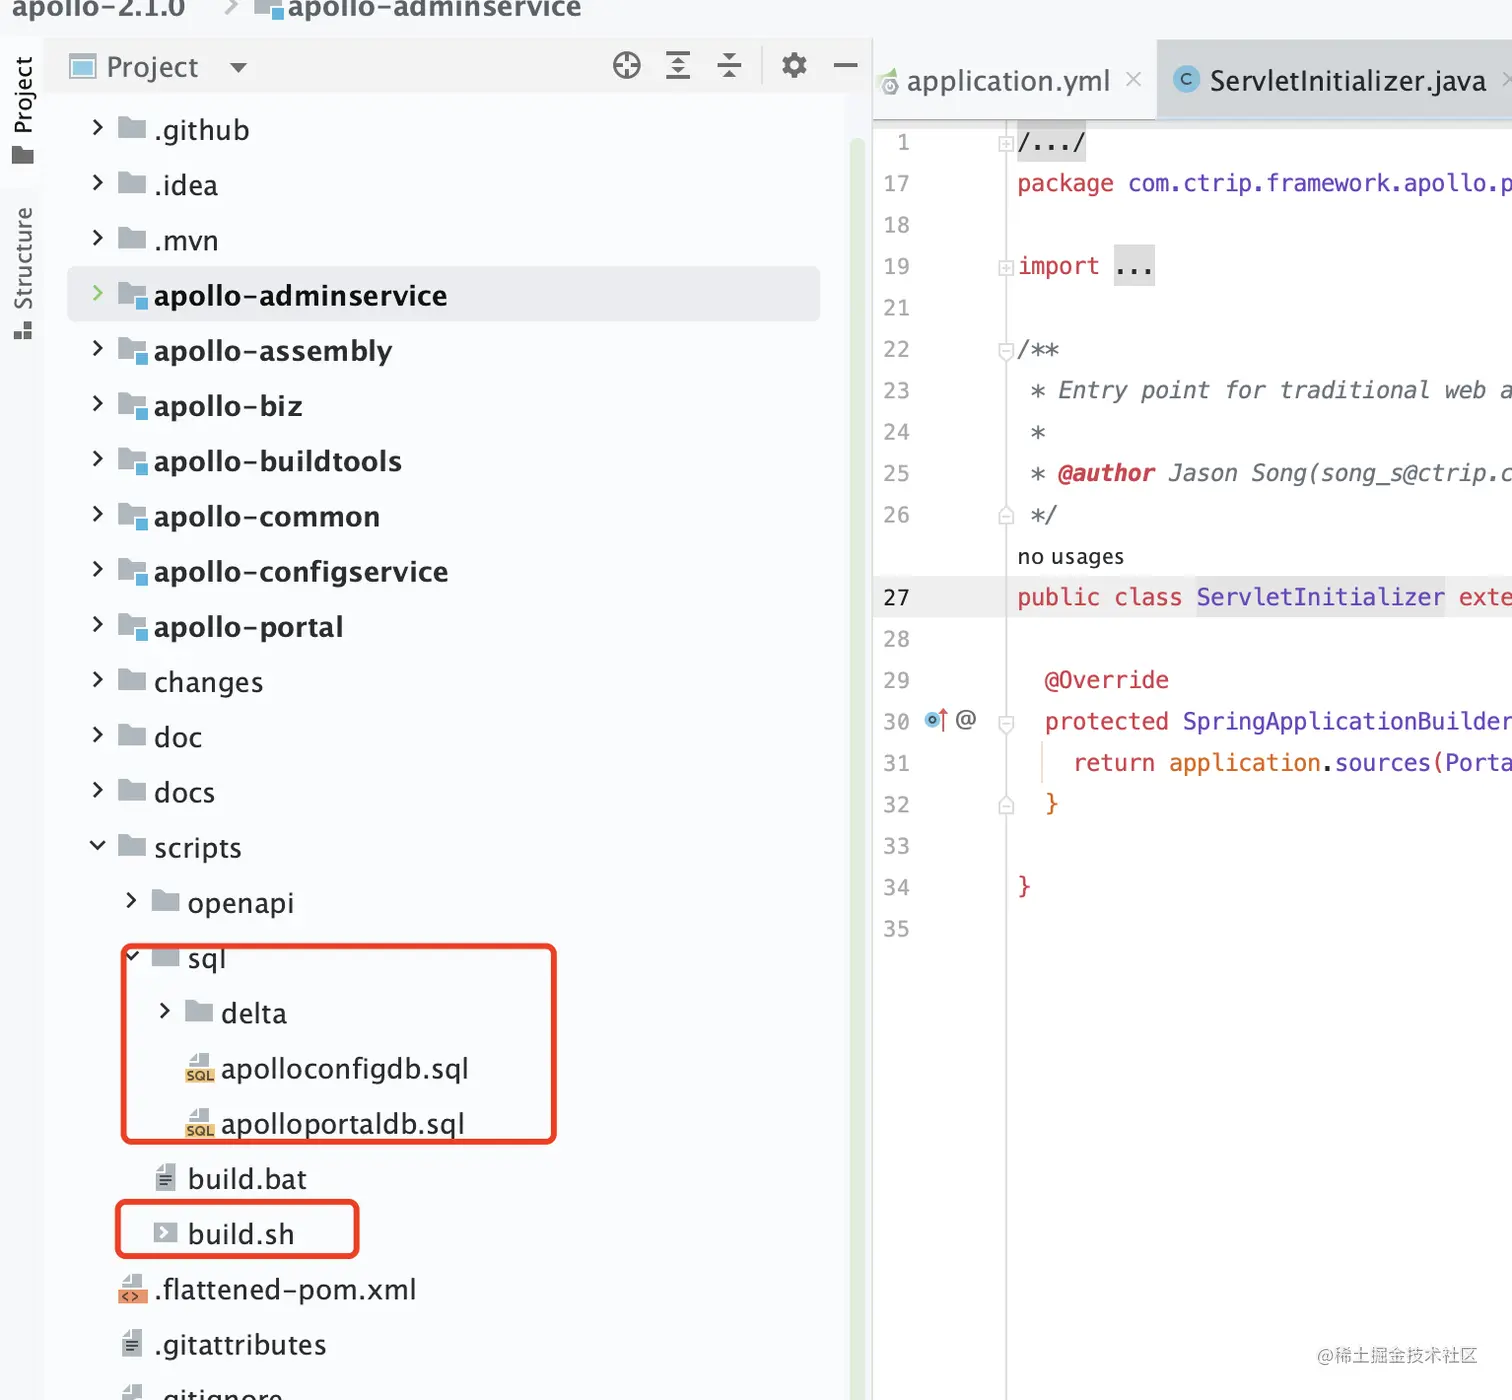Click the @Override annotation
The width and height of the screenshot is (1512, 1400).
click(x=1106, y=680)
